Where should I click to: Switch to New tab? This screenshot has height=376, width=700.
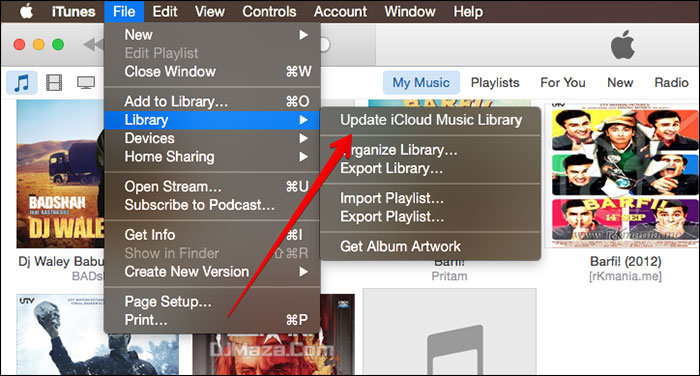point(620,83)
